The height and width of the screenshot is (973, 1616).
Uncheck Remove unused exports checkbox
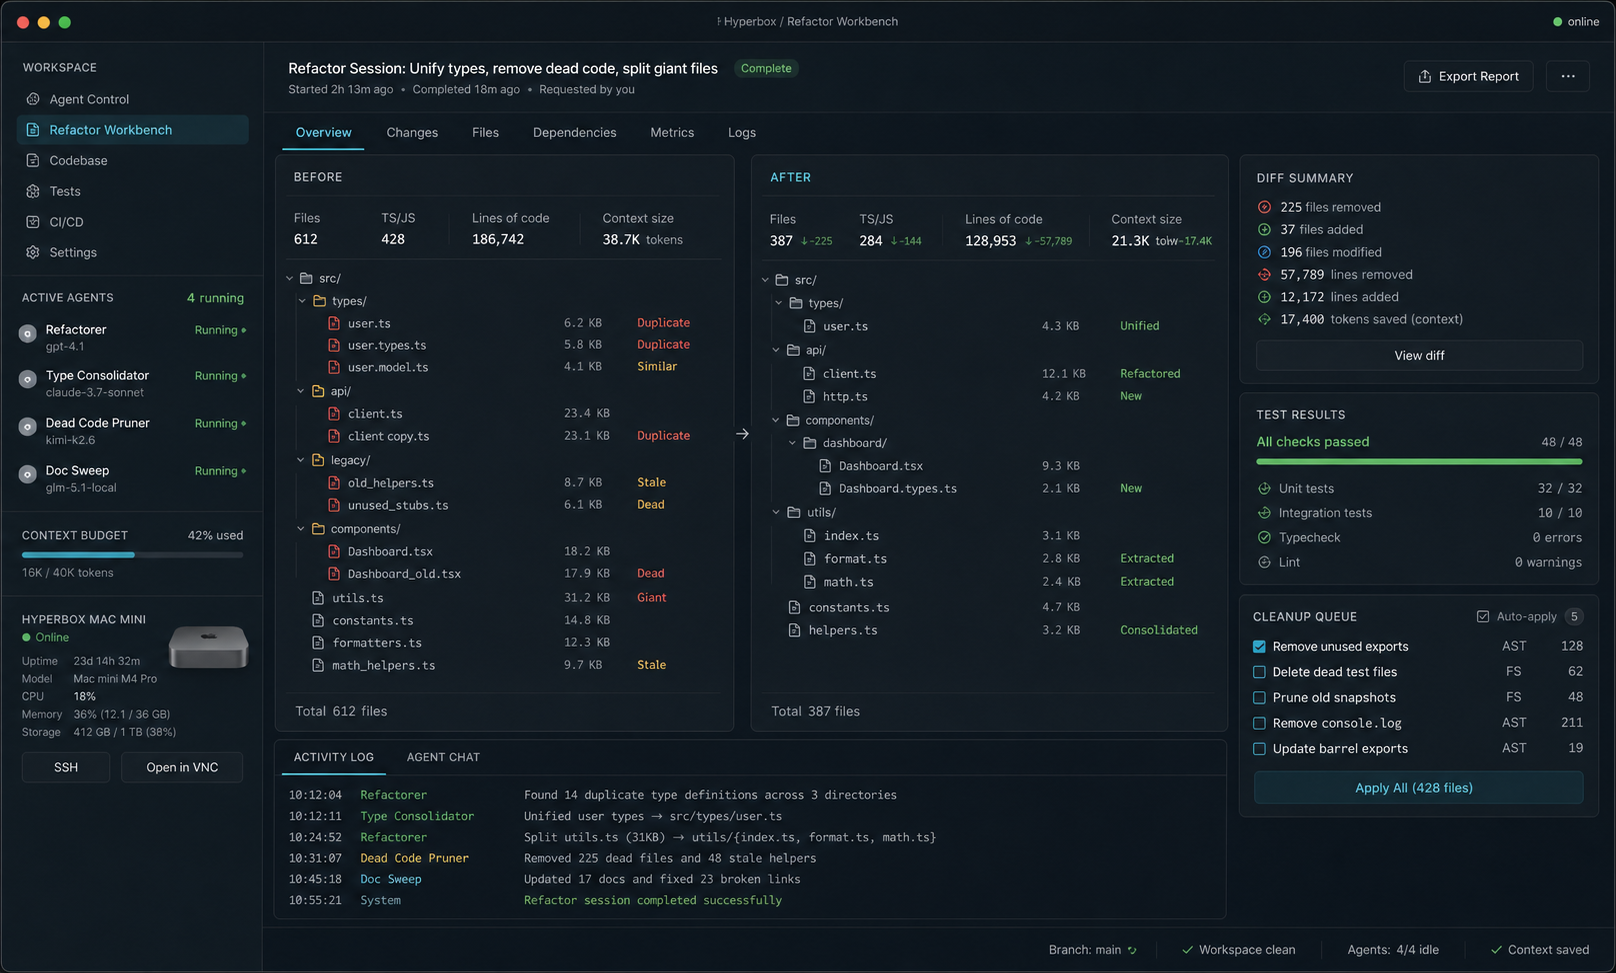(1260, 646)
